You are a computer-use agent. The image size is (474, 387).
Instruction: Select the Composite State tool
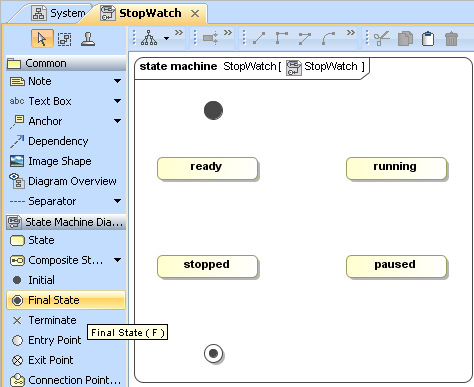(56, 260)
